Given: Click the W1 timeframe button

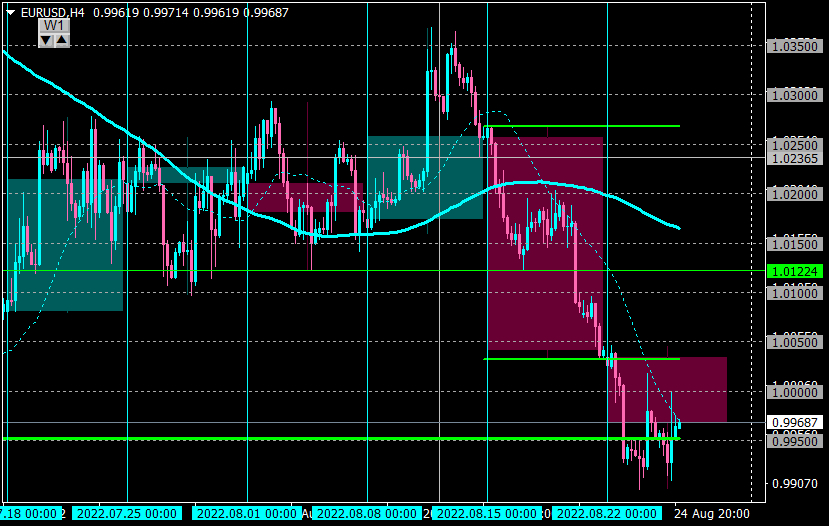Looking at the screenshot, I should coord(53,26).
